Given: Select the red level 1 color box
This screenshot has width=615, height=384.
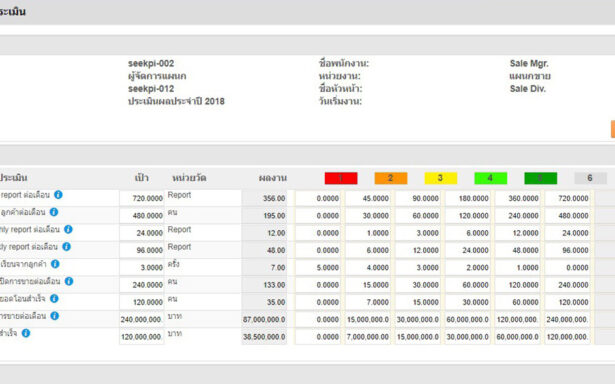Looking at the screenshot, I should point(341,178).
